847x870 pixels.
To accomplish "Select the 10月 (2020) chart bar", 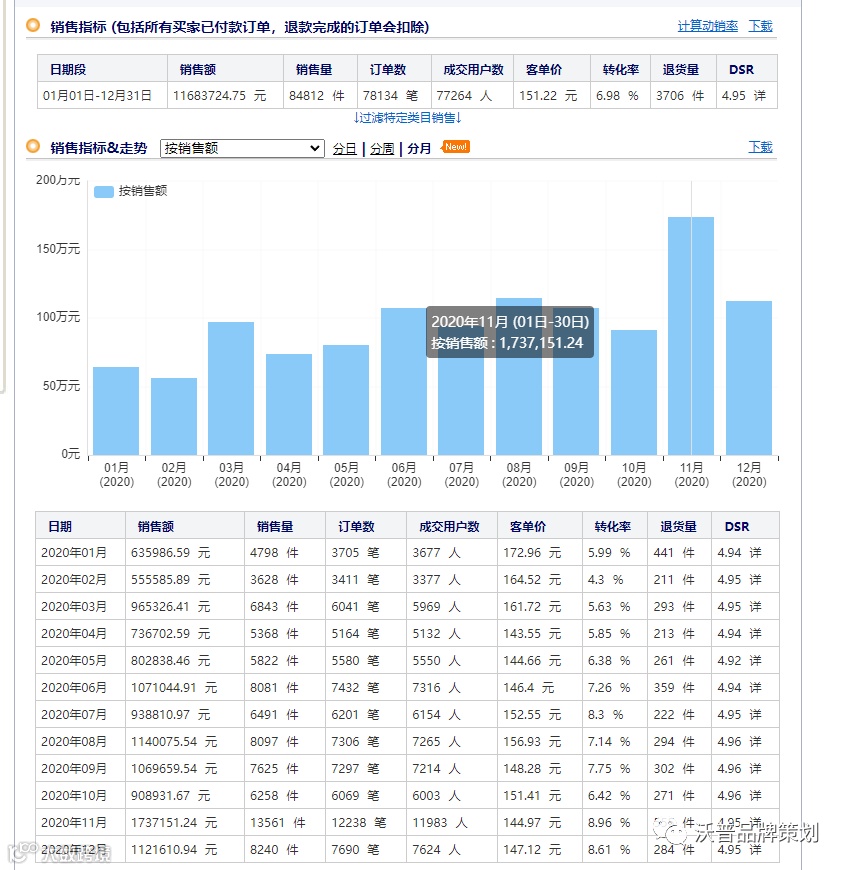I will [634, 393].
